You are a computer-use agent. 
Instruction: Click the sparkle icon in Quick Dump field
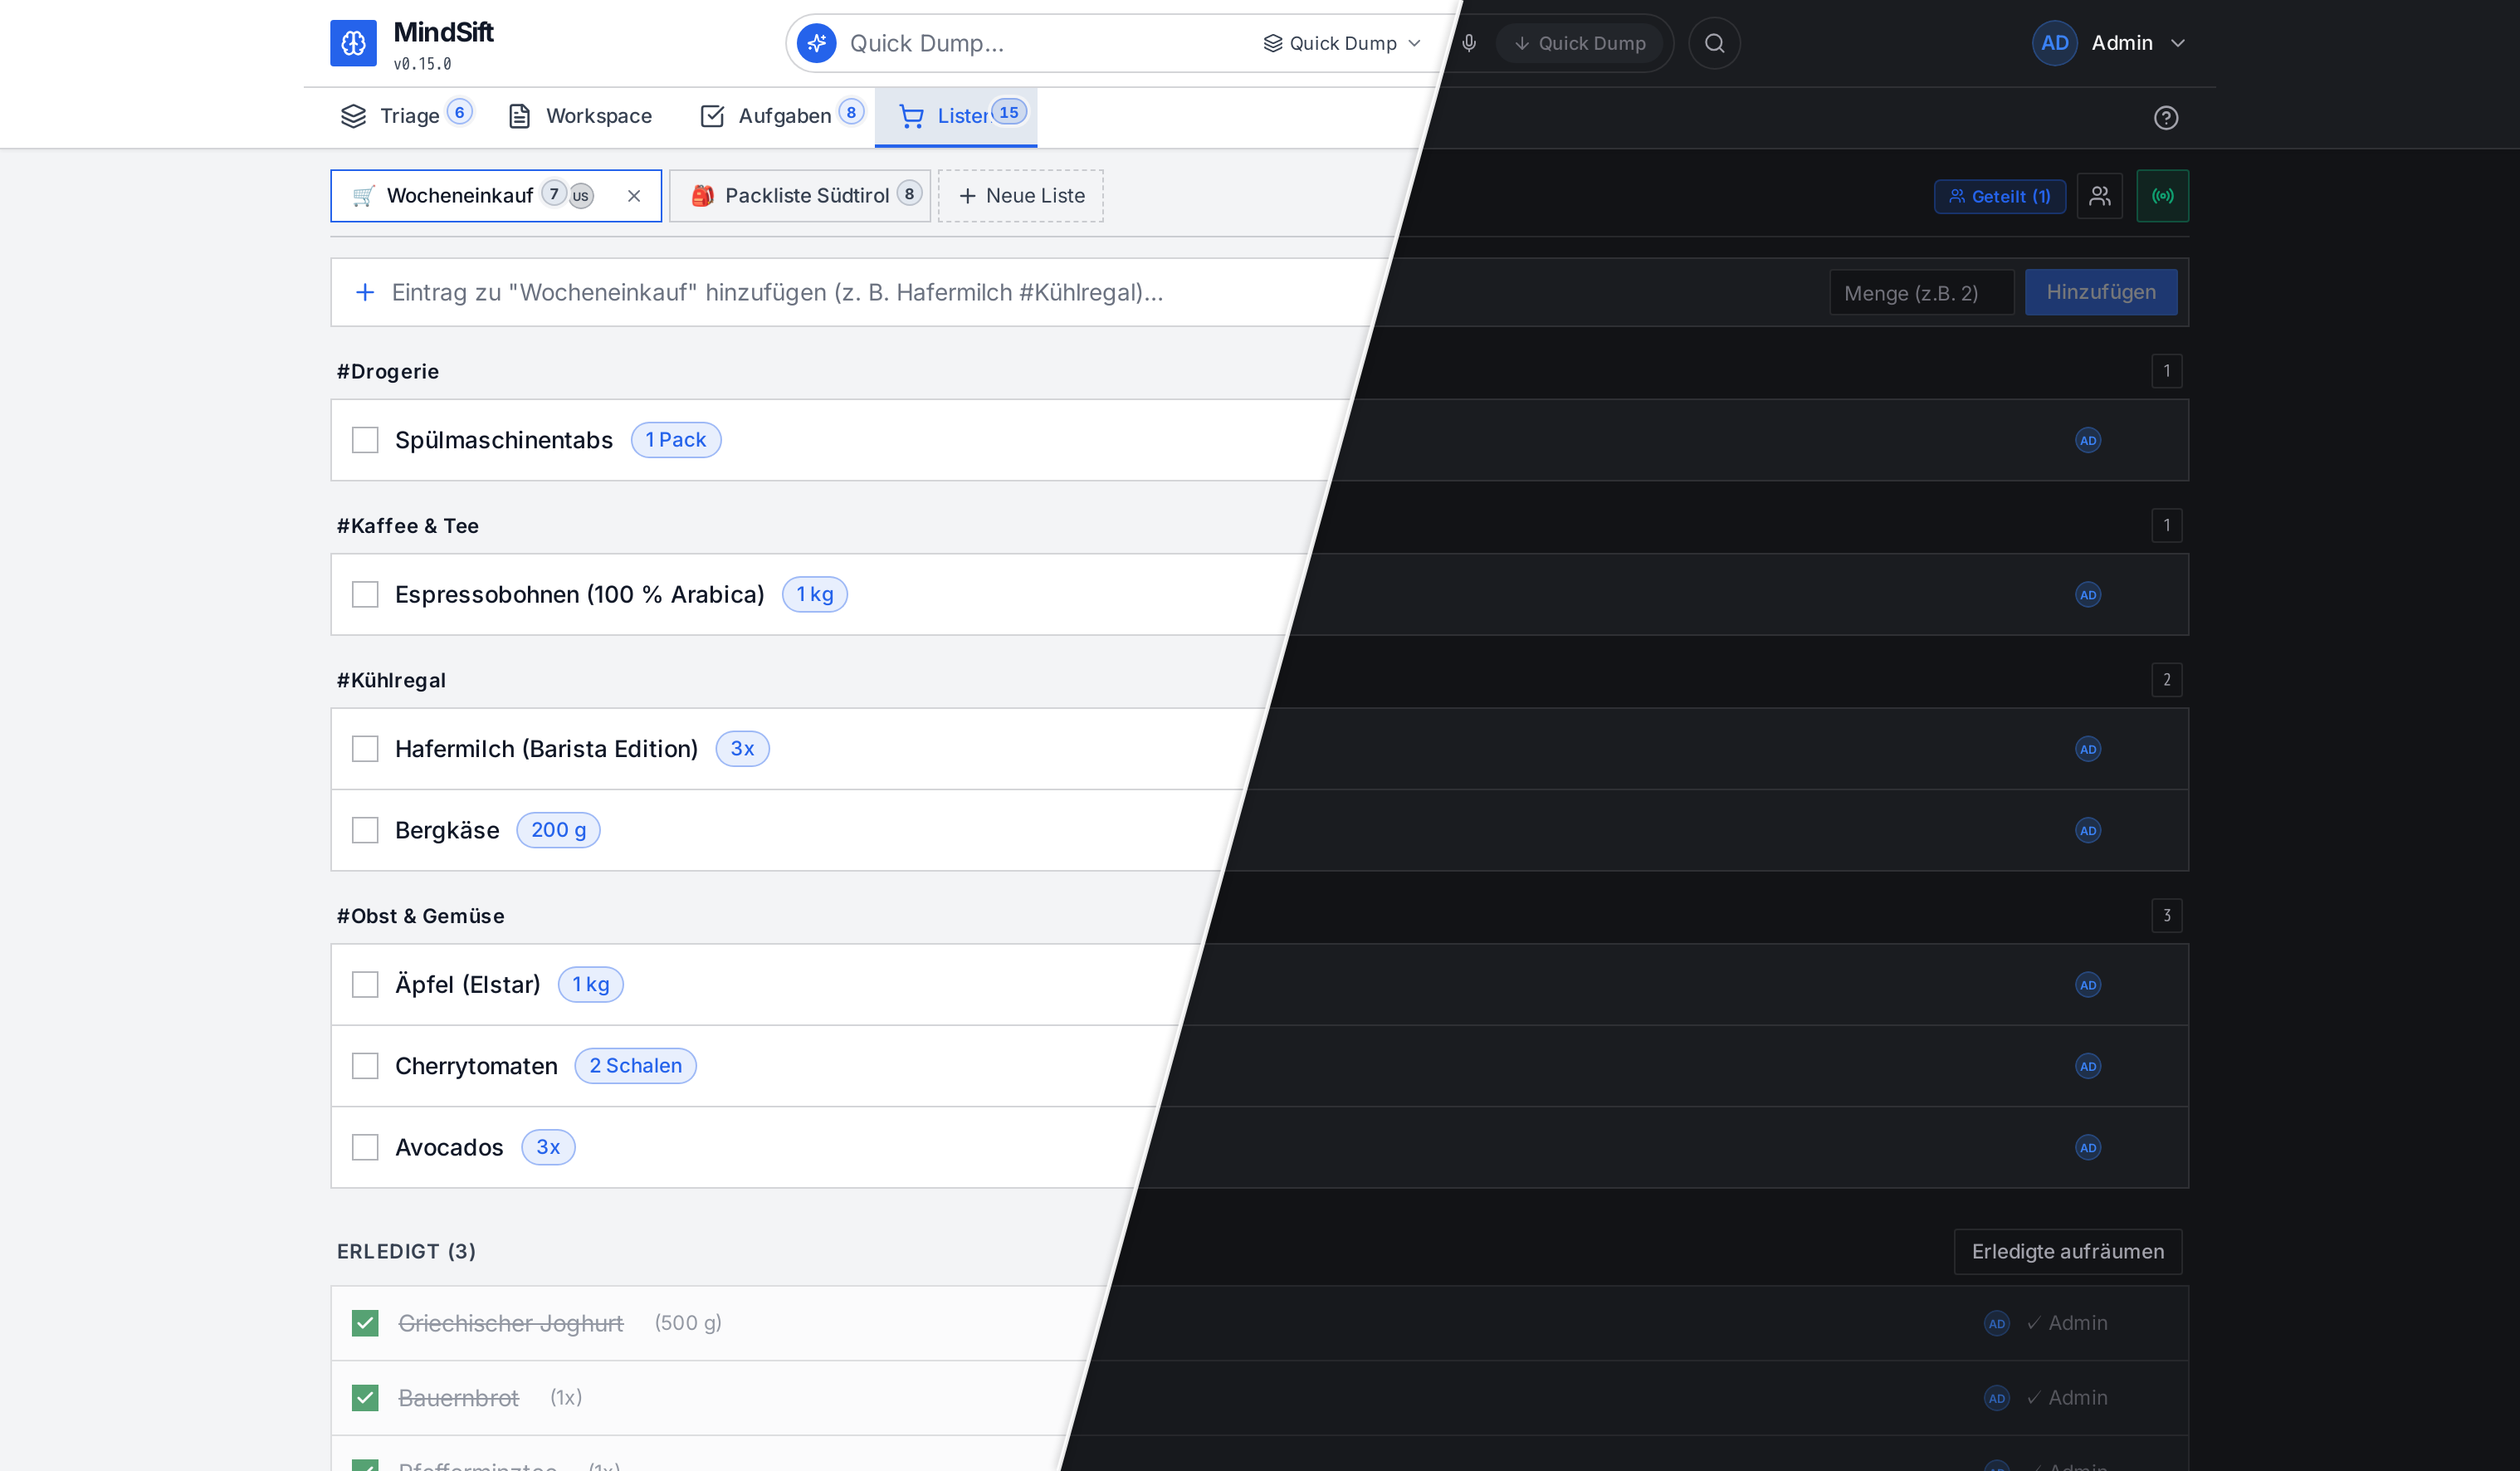pyautogui.click(x=817, y=43)
